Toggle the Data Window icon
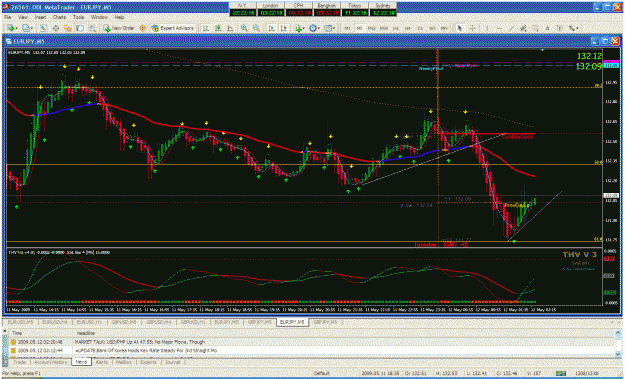The height and width of the screenshot is (379, 625). pyautogui.click(x=56, y=28)
